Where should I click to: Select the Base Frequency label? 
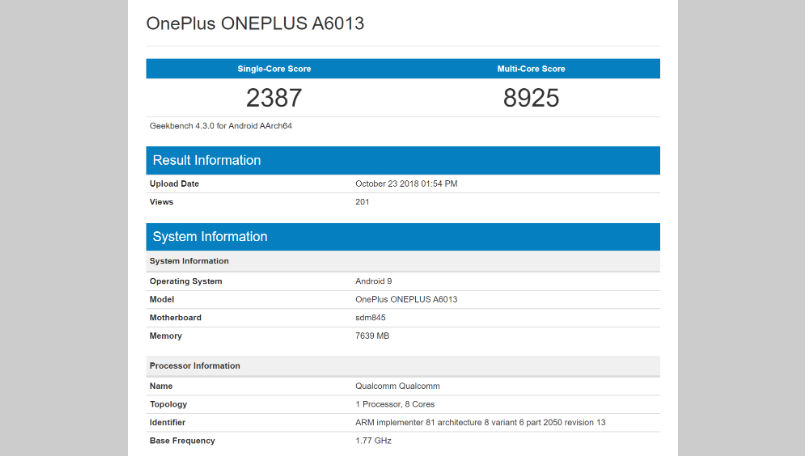click(x=182, y=441)
